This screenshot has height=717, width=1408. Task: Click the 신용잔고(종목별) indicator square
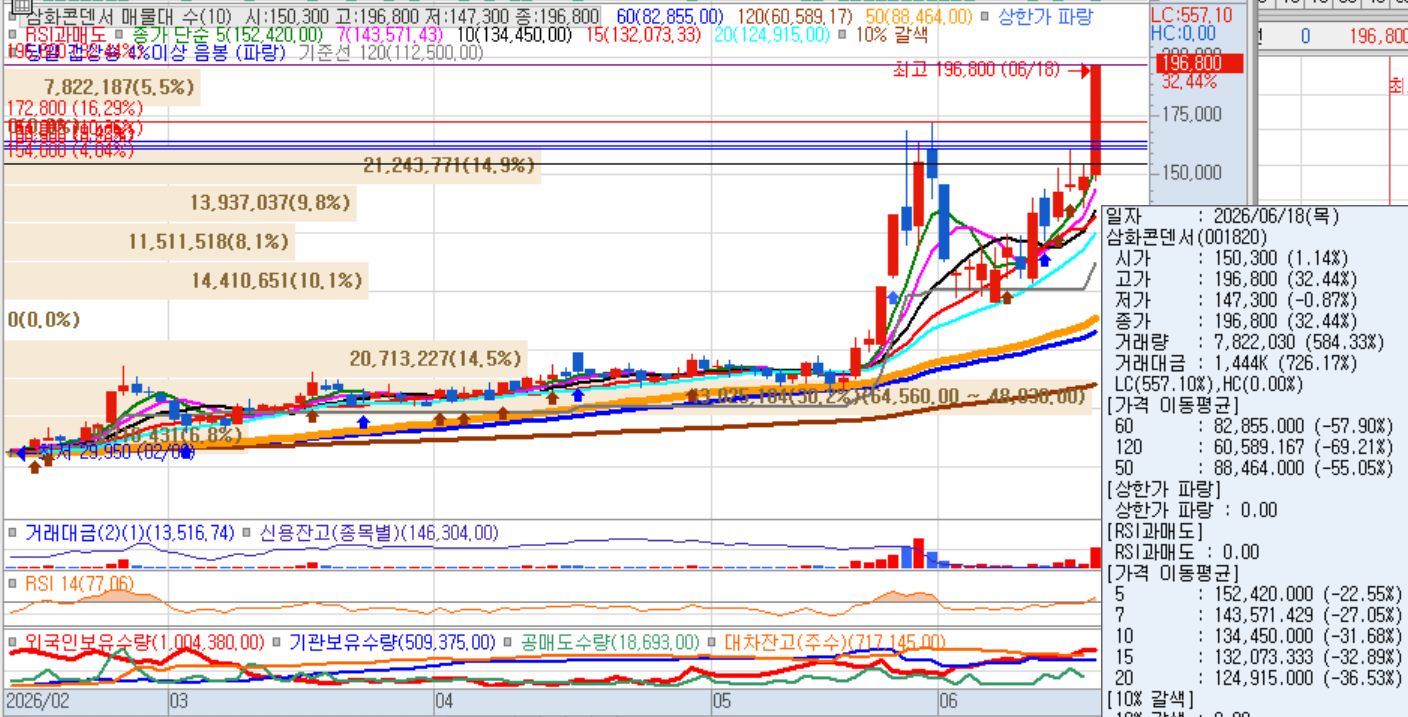click(245, 533)
